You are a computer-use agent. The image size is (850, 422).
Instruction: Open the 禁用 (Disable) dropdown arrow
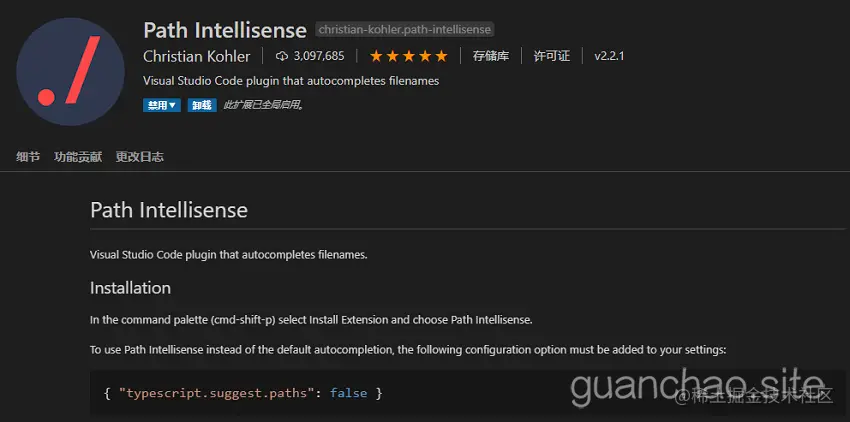coord(173,105)
